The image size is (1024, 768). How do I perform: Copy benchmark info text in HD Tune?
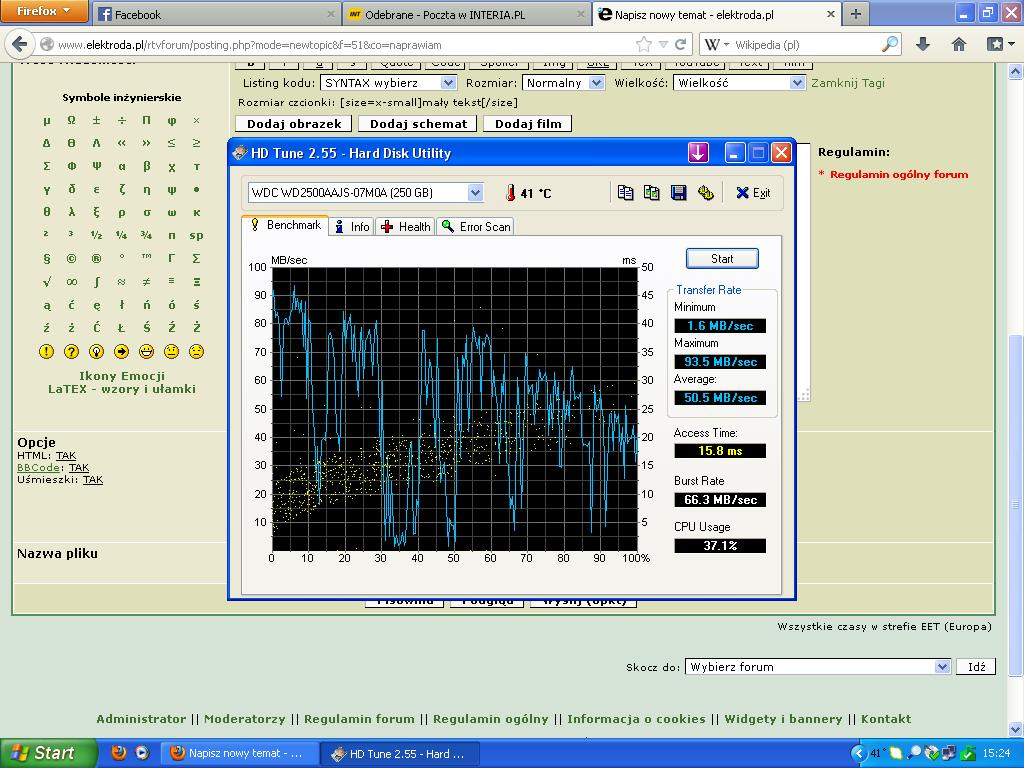click(625, 193)
